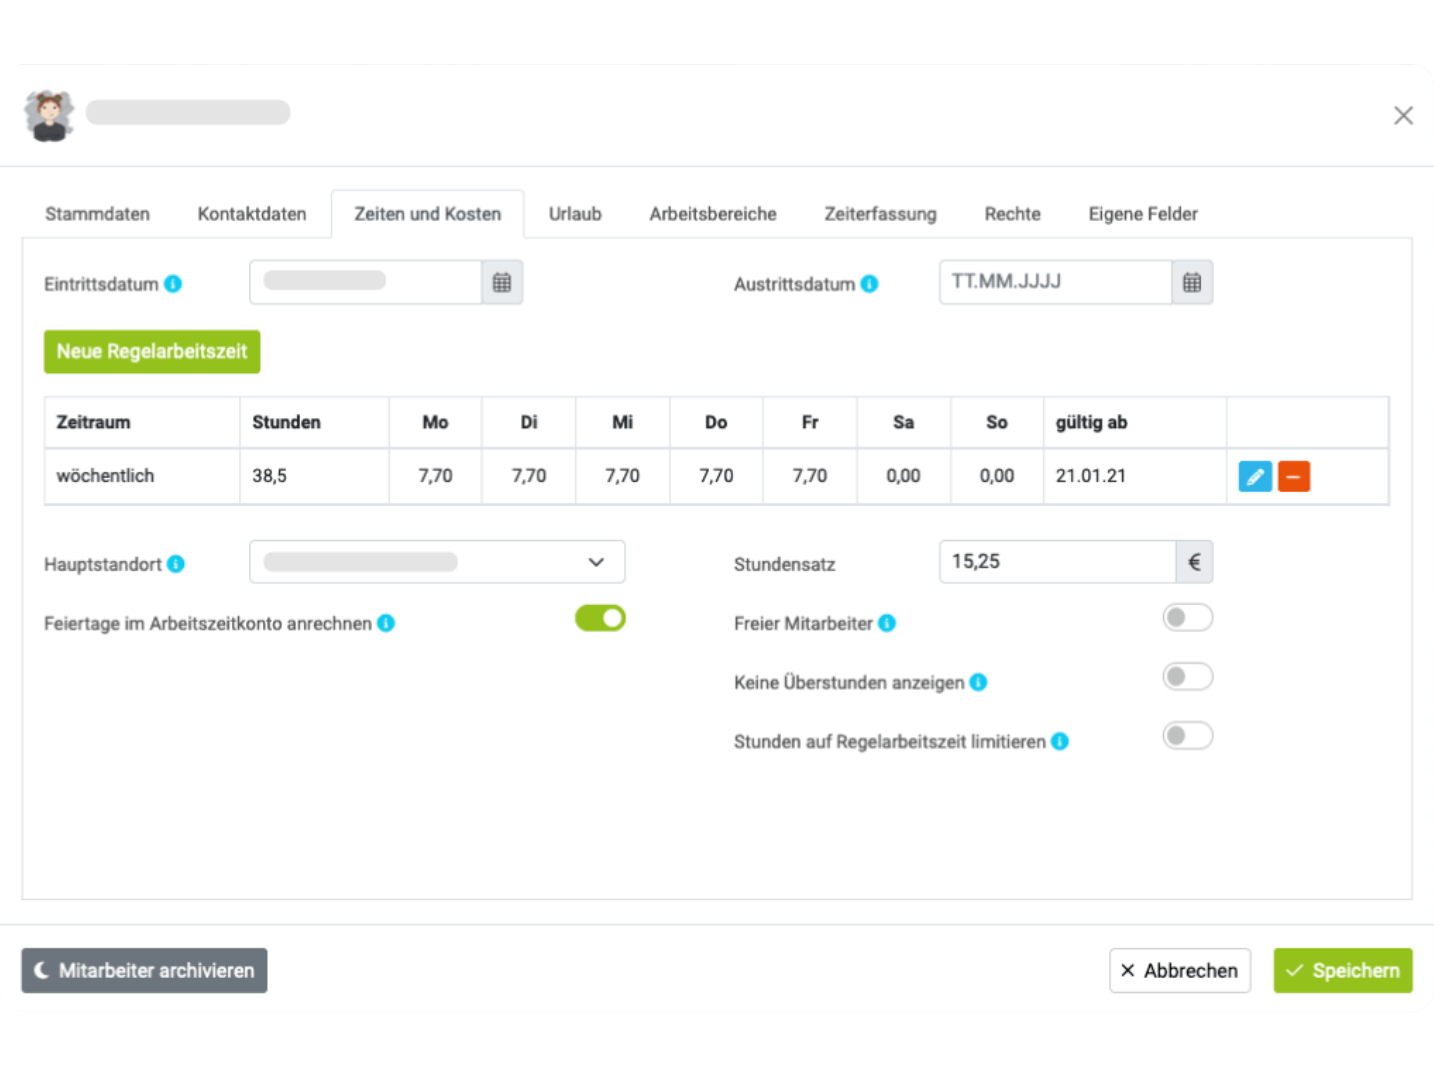Viewport: 1434px width, 1076px height.
Task: Open the calendar picker for Austrittsdatum
Action: click(x=1192, y=282)
